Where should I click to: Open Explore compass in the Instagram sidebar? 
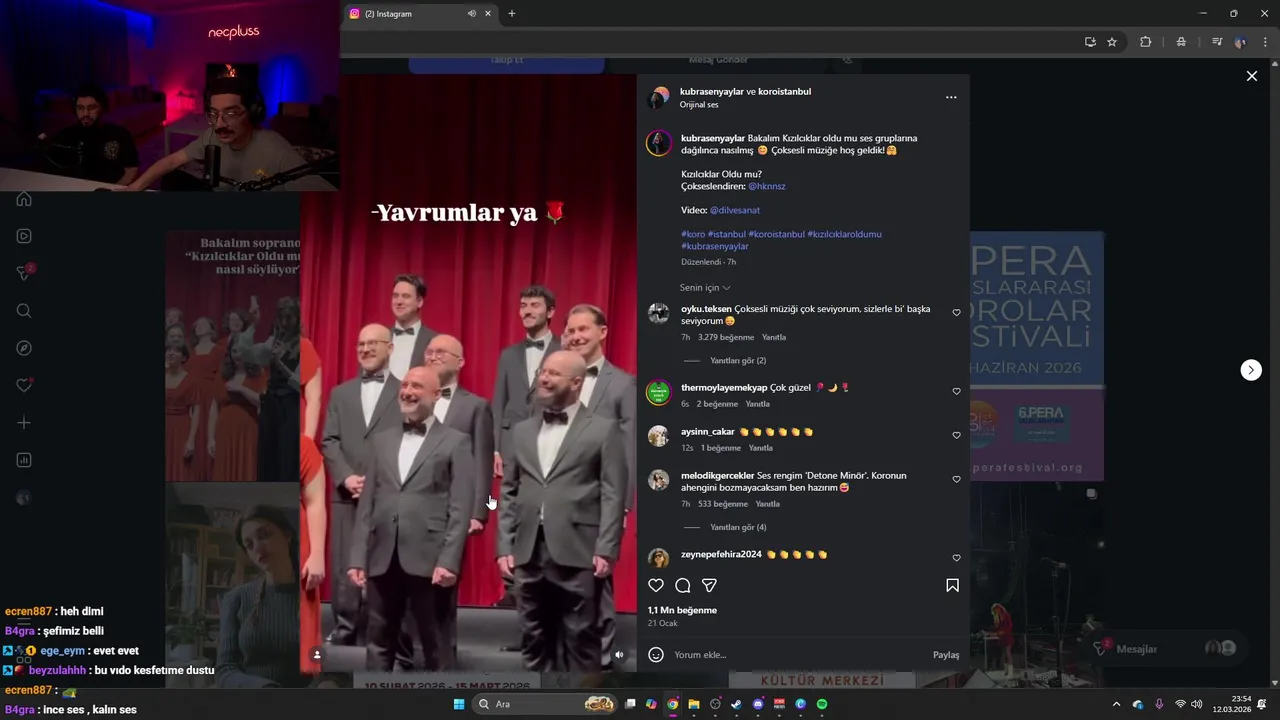point(24,348)
